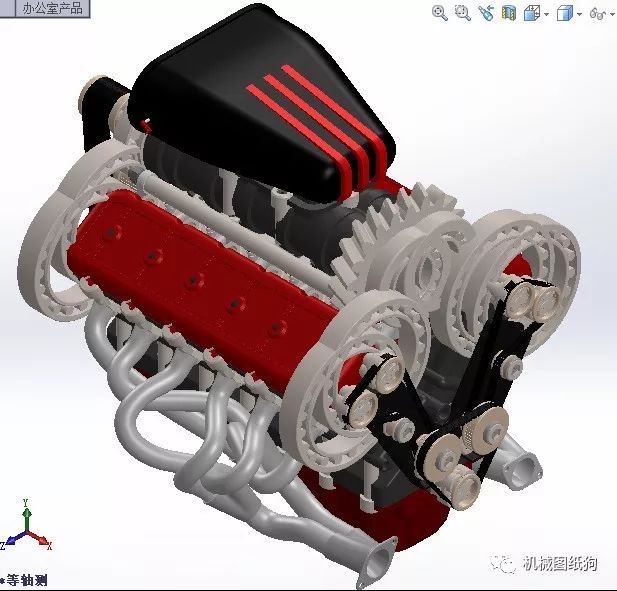617x591 pixels.
Task: Click the Previous View icon
Action: (486, 13)
